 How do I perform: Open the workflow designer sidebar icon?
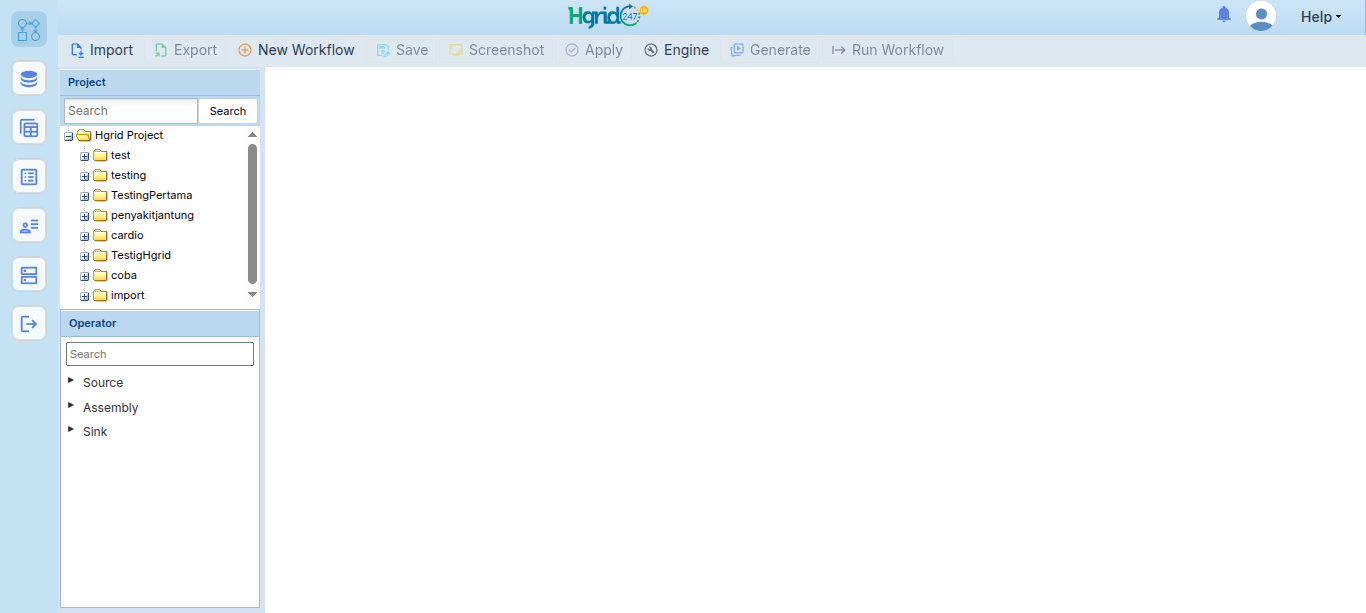pyautogui.click(x=29, y=30)
